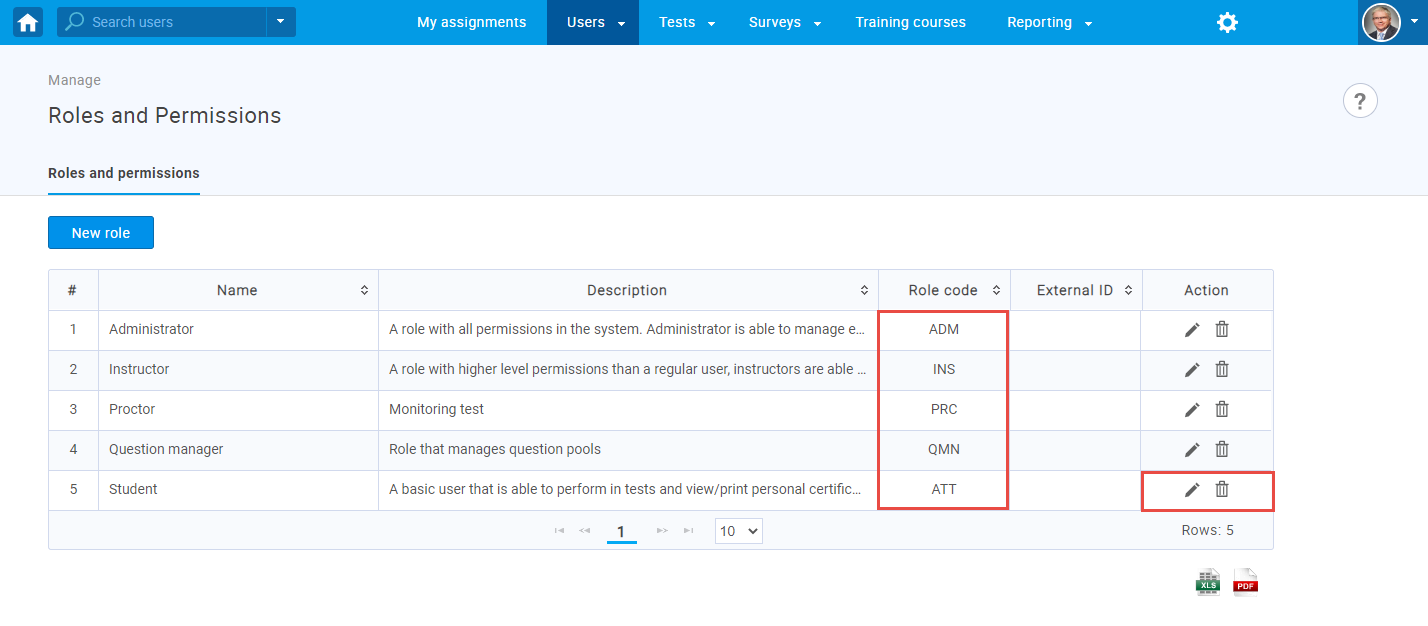
Task: Edit the Question manager role
Action: click(1192, 450)
